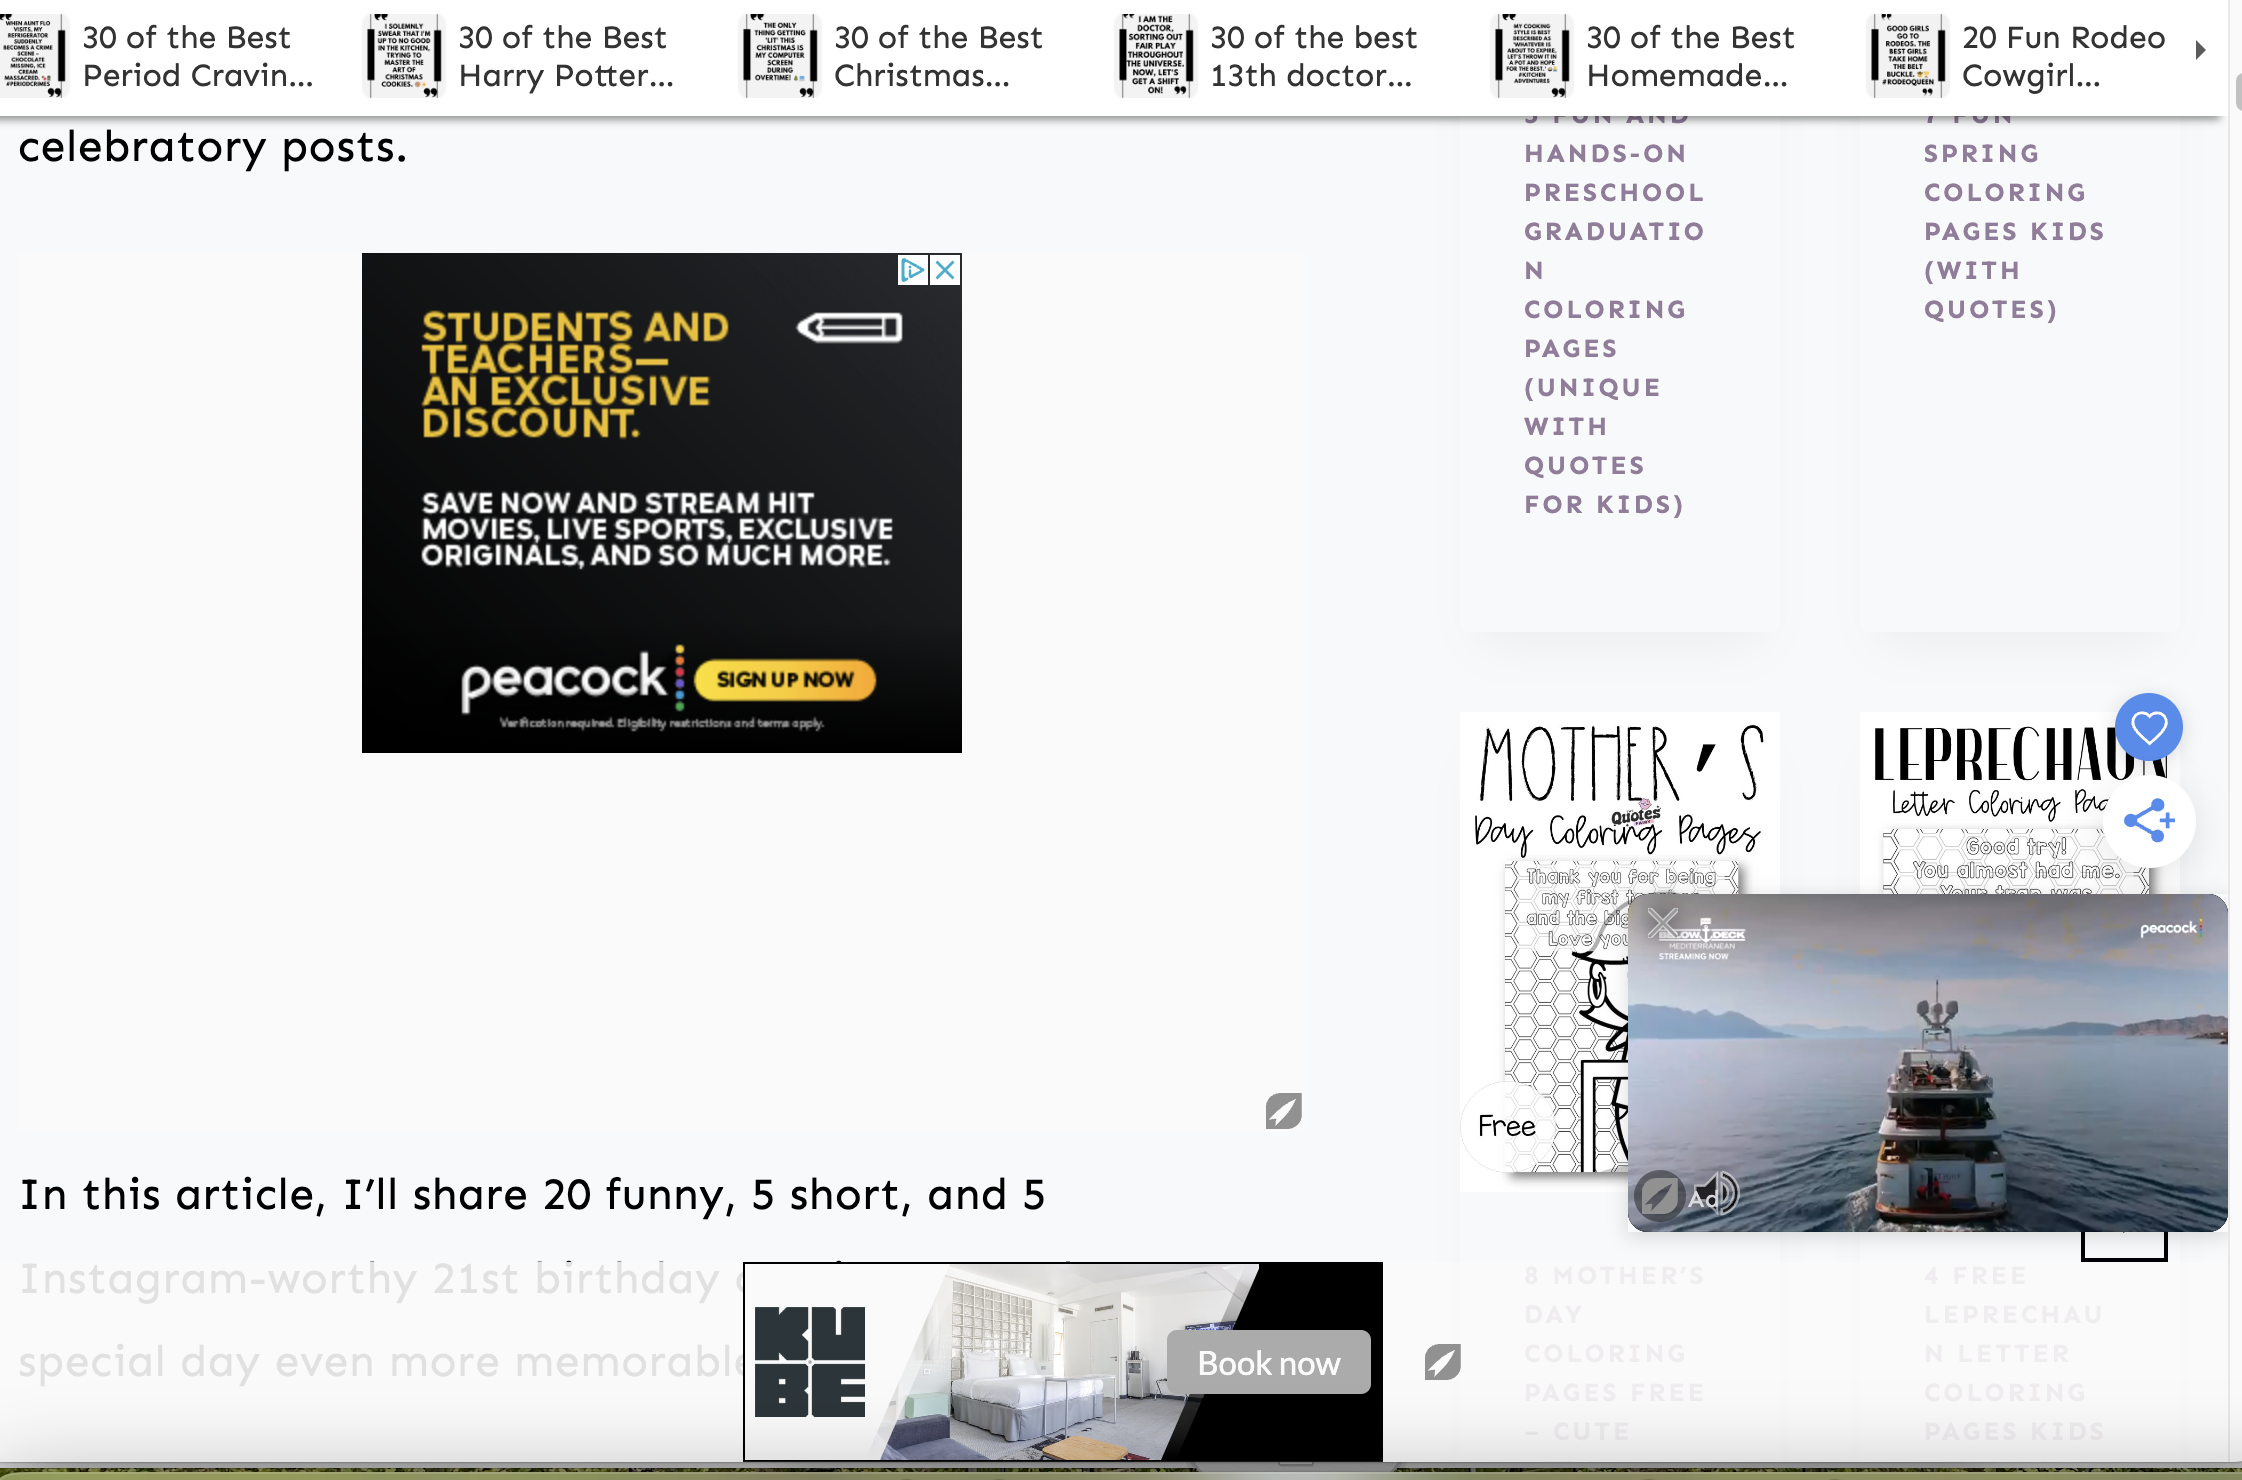Open 30 of the Best Period Cravings post
Viewport: 2242px width, 1480px height.
pyautogui.click(x=197, y=56)
